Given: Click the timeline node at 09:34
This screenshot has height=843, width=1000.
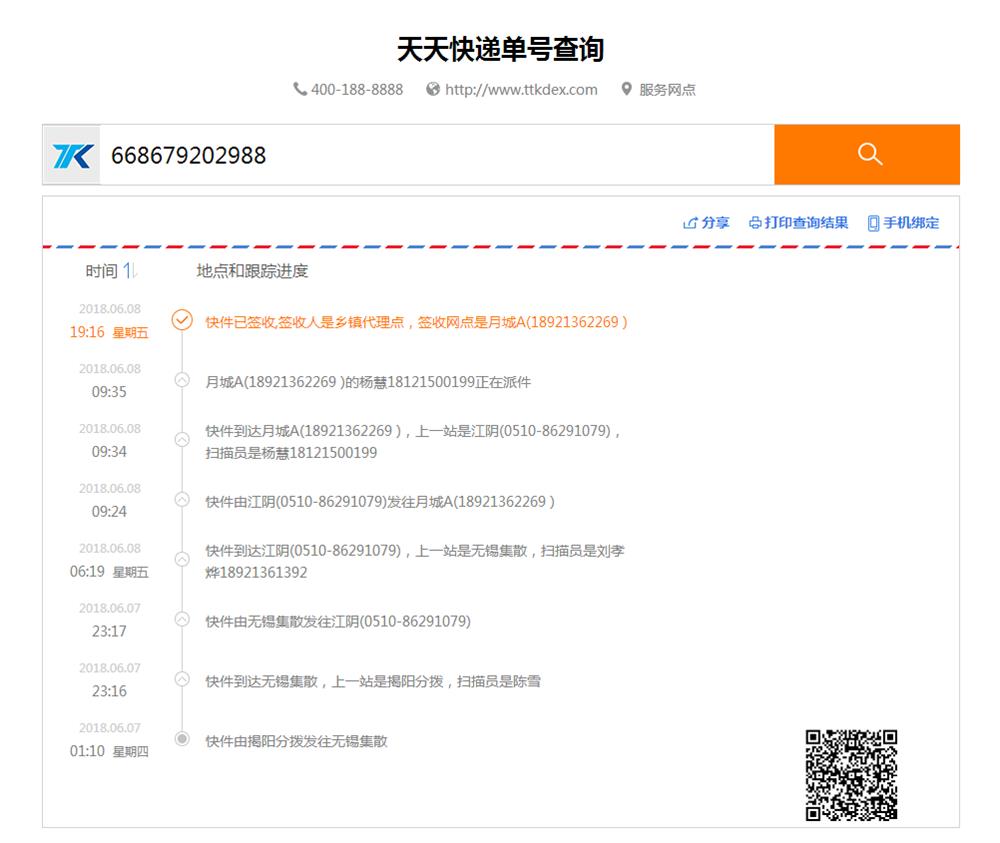Looking at the screenshot, I should pos(182,440).
